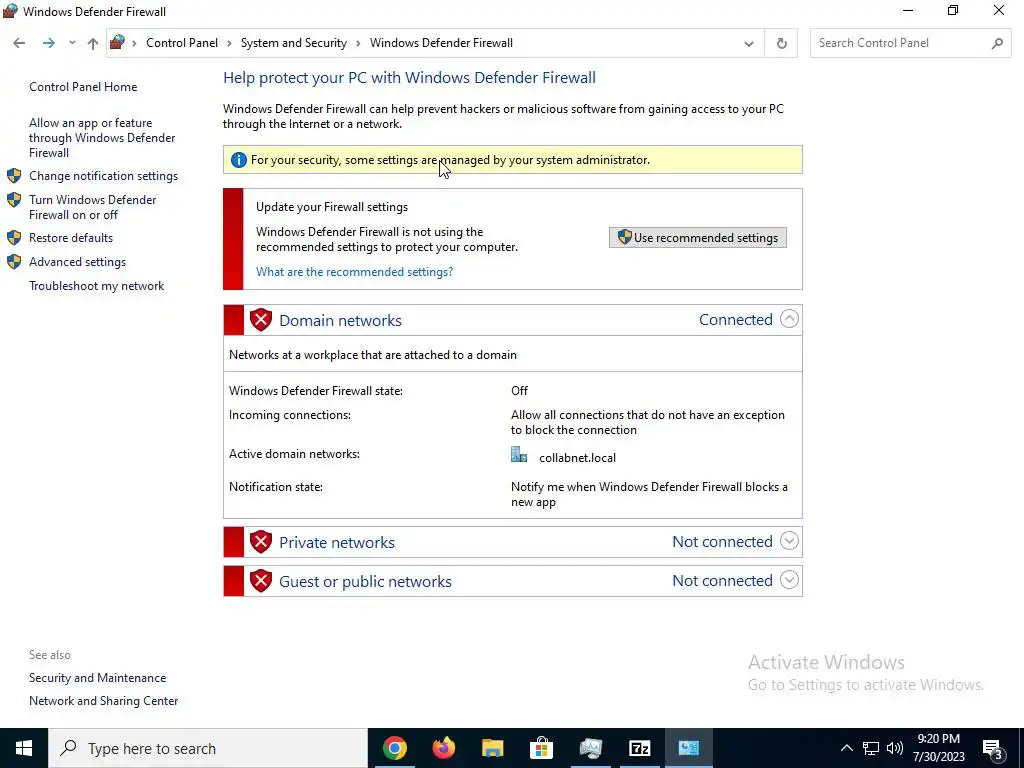This screenshot has width=1024, height=768.
Task: Open the Windows Start menu
Action: pos(24,748)
